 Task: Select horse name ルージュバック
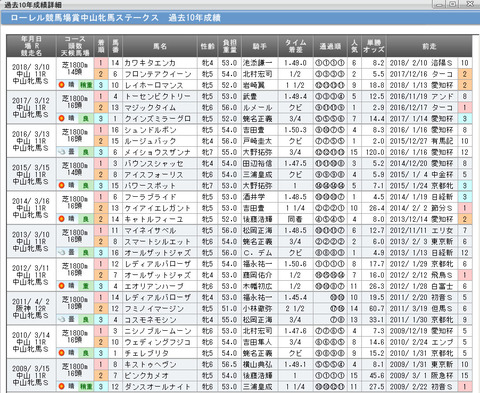150,141
